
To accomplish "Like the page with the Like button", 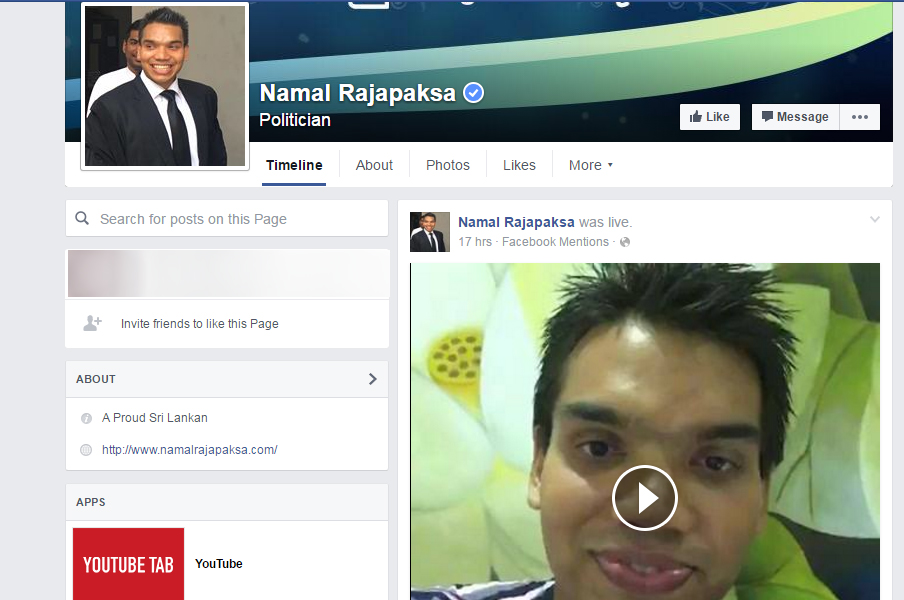I will click(710, 117).
